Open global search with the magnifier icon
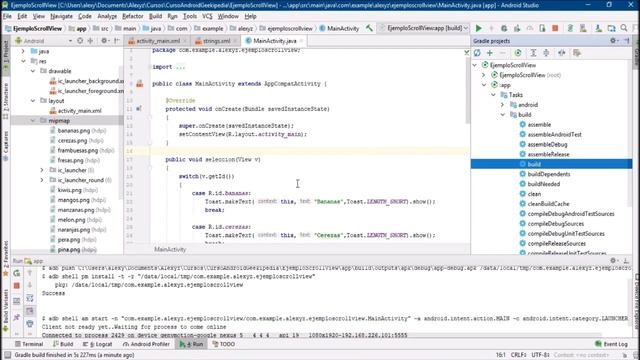This screenshot has height=360, width=640. point(624,28)
